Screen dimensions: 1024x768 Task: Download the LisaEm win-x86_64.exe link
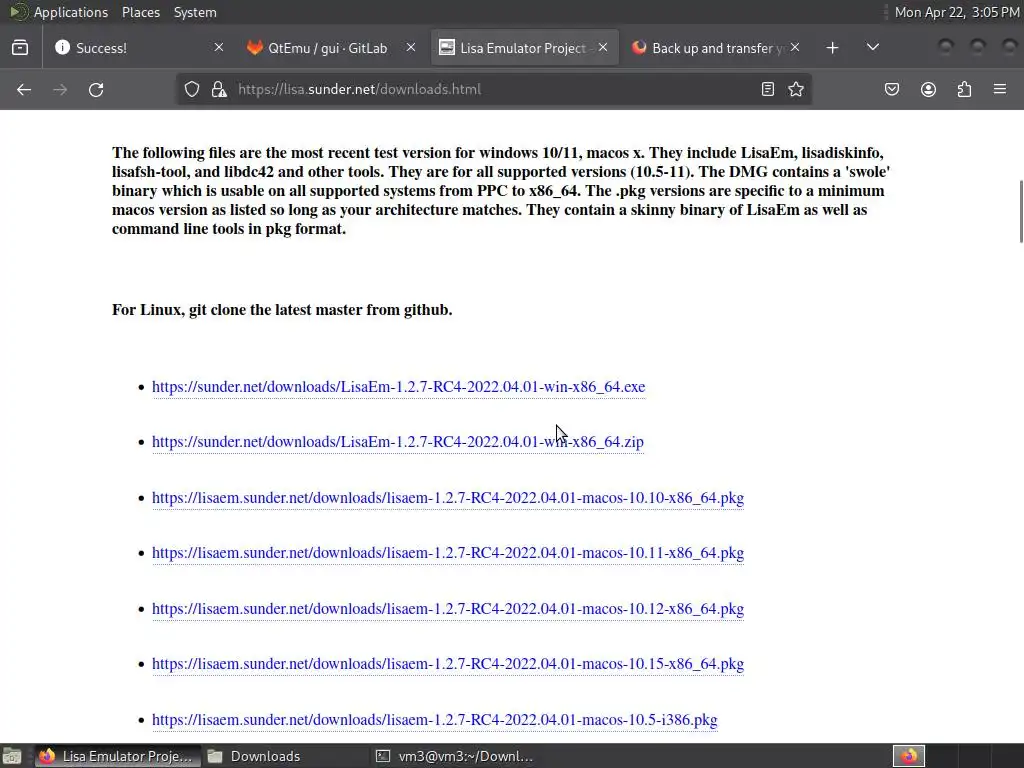pos(398,387)
